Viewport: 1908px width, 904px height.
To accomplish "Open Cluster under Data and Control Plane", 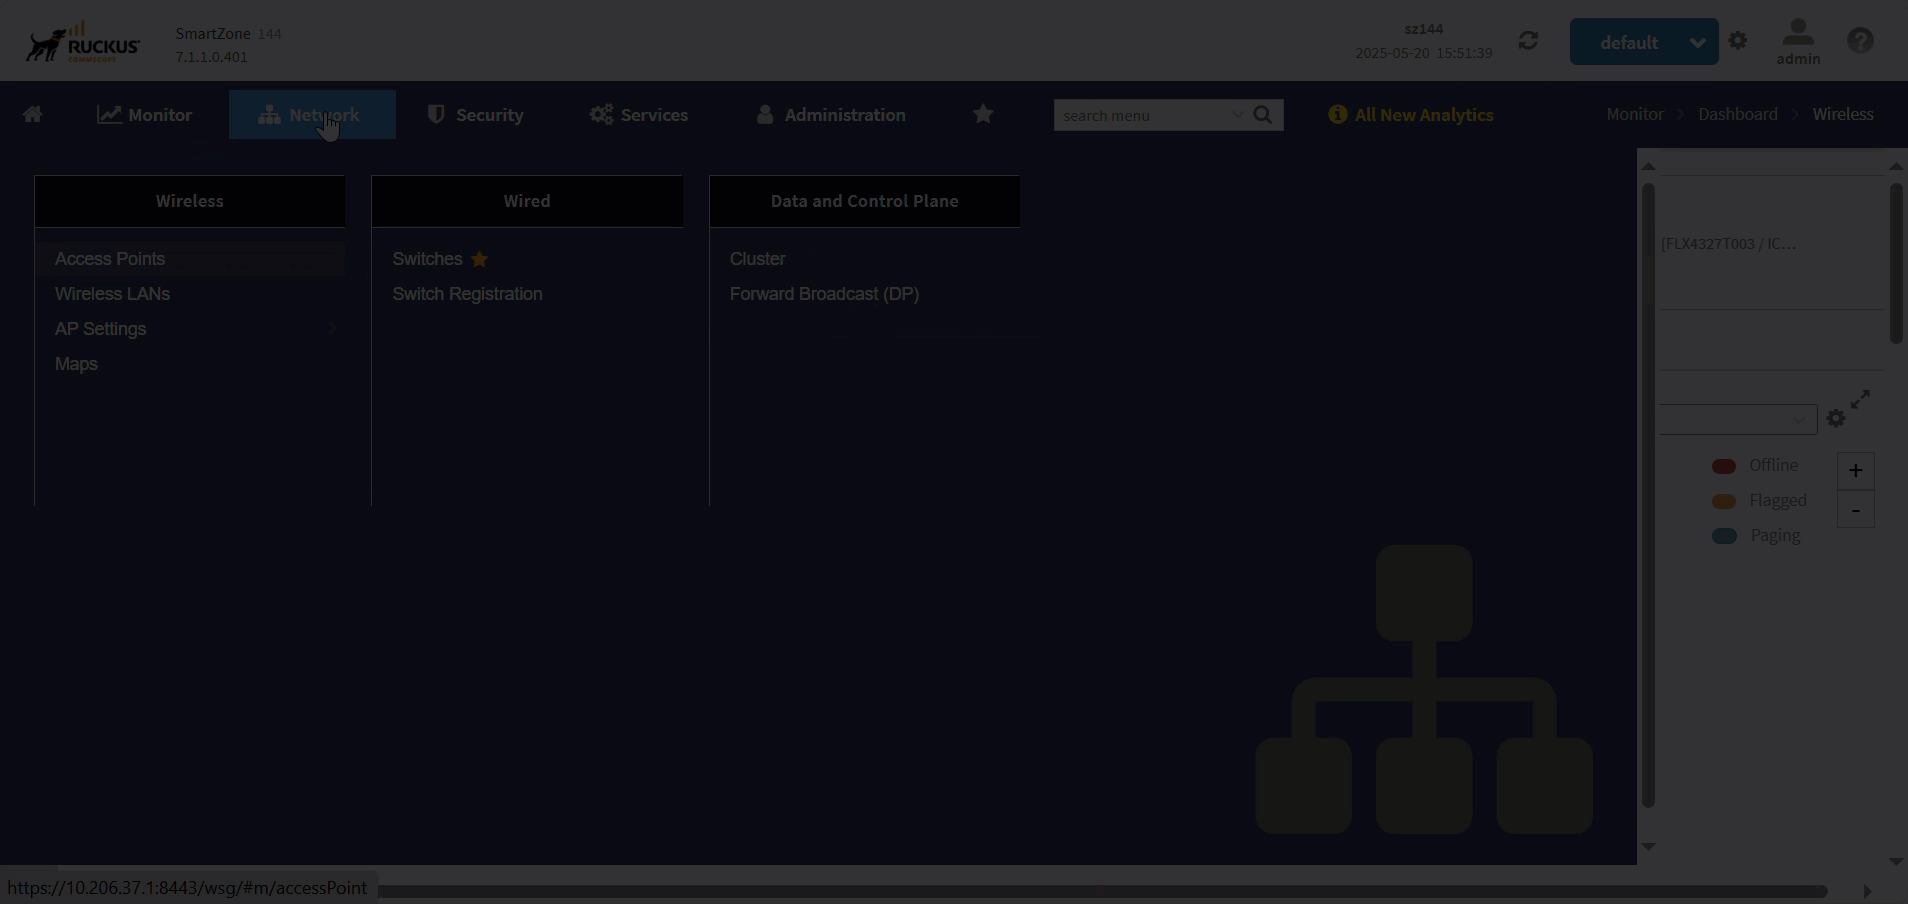I will point(757,259).
